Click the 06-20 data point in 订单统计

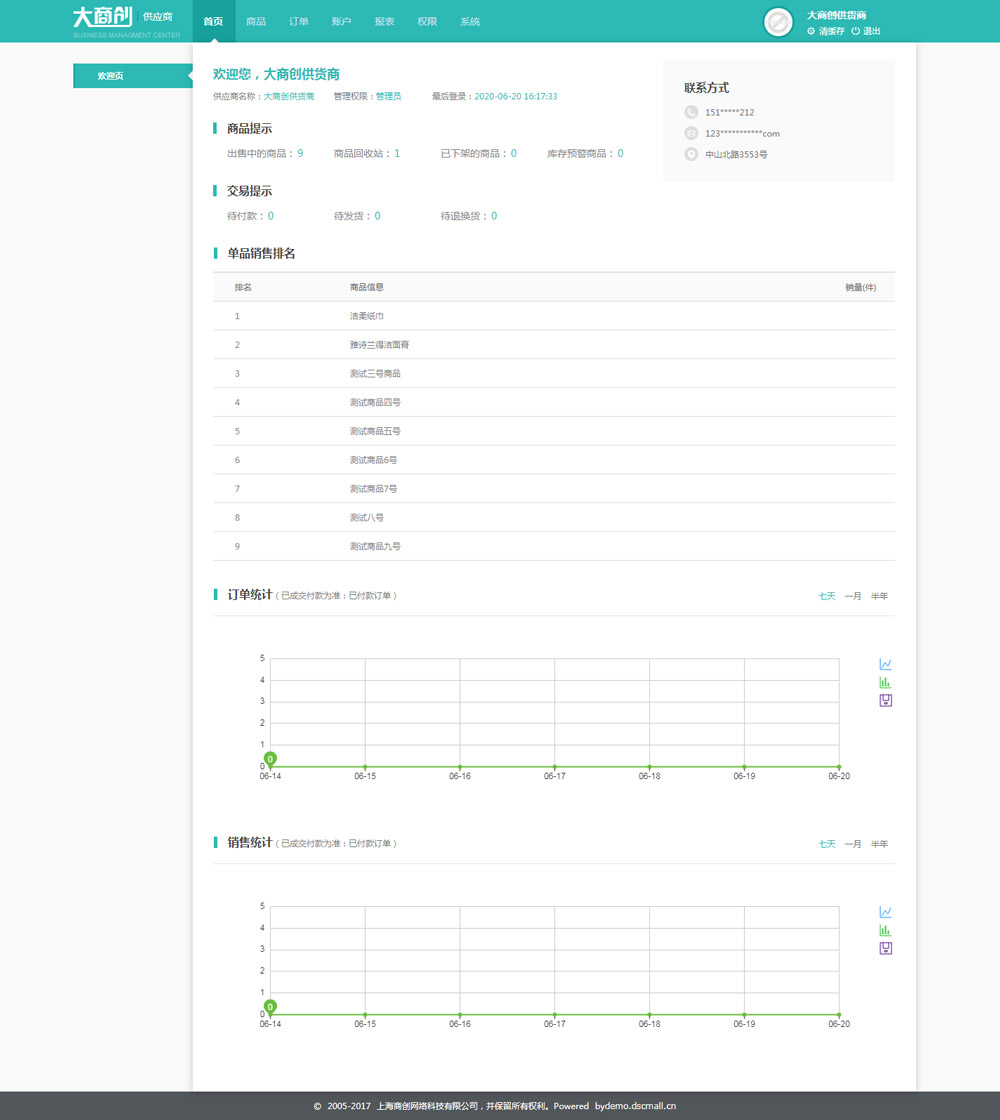pos(839,766)
